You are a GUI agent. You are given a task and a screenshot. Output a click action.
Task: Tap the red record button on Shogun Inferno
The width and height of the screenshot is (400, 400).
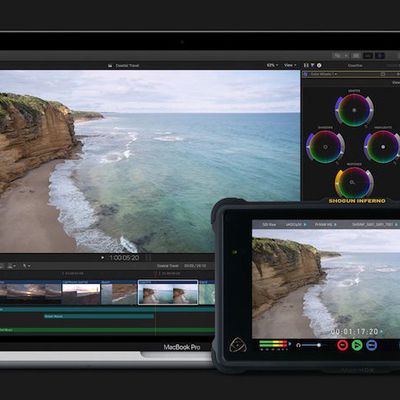[342, 345]
